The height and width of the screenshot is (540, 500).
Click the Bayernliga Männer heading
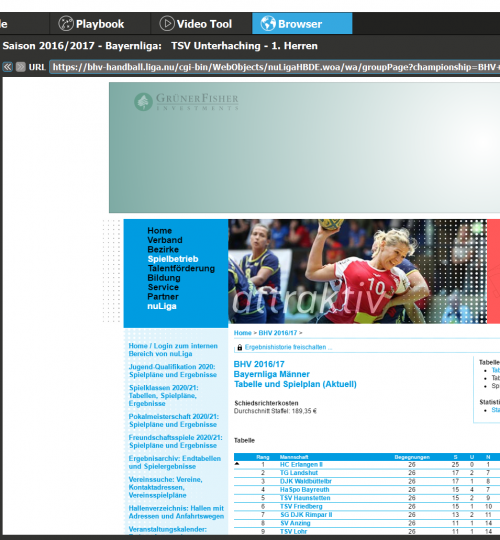(272, 374)
